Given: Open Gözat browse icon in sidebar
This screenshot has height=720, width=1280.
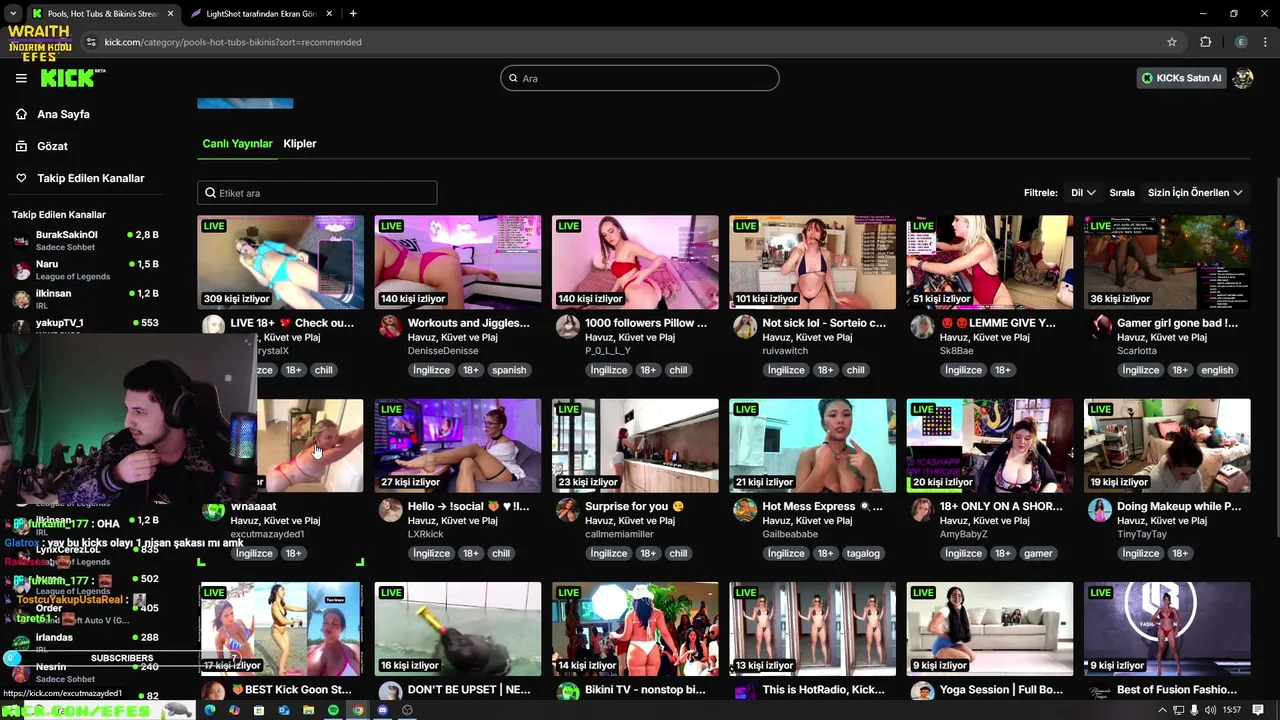Looking at the screenshot, I should (21, 146).
